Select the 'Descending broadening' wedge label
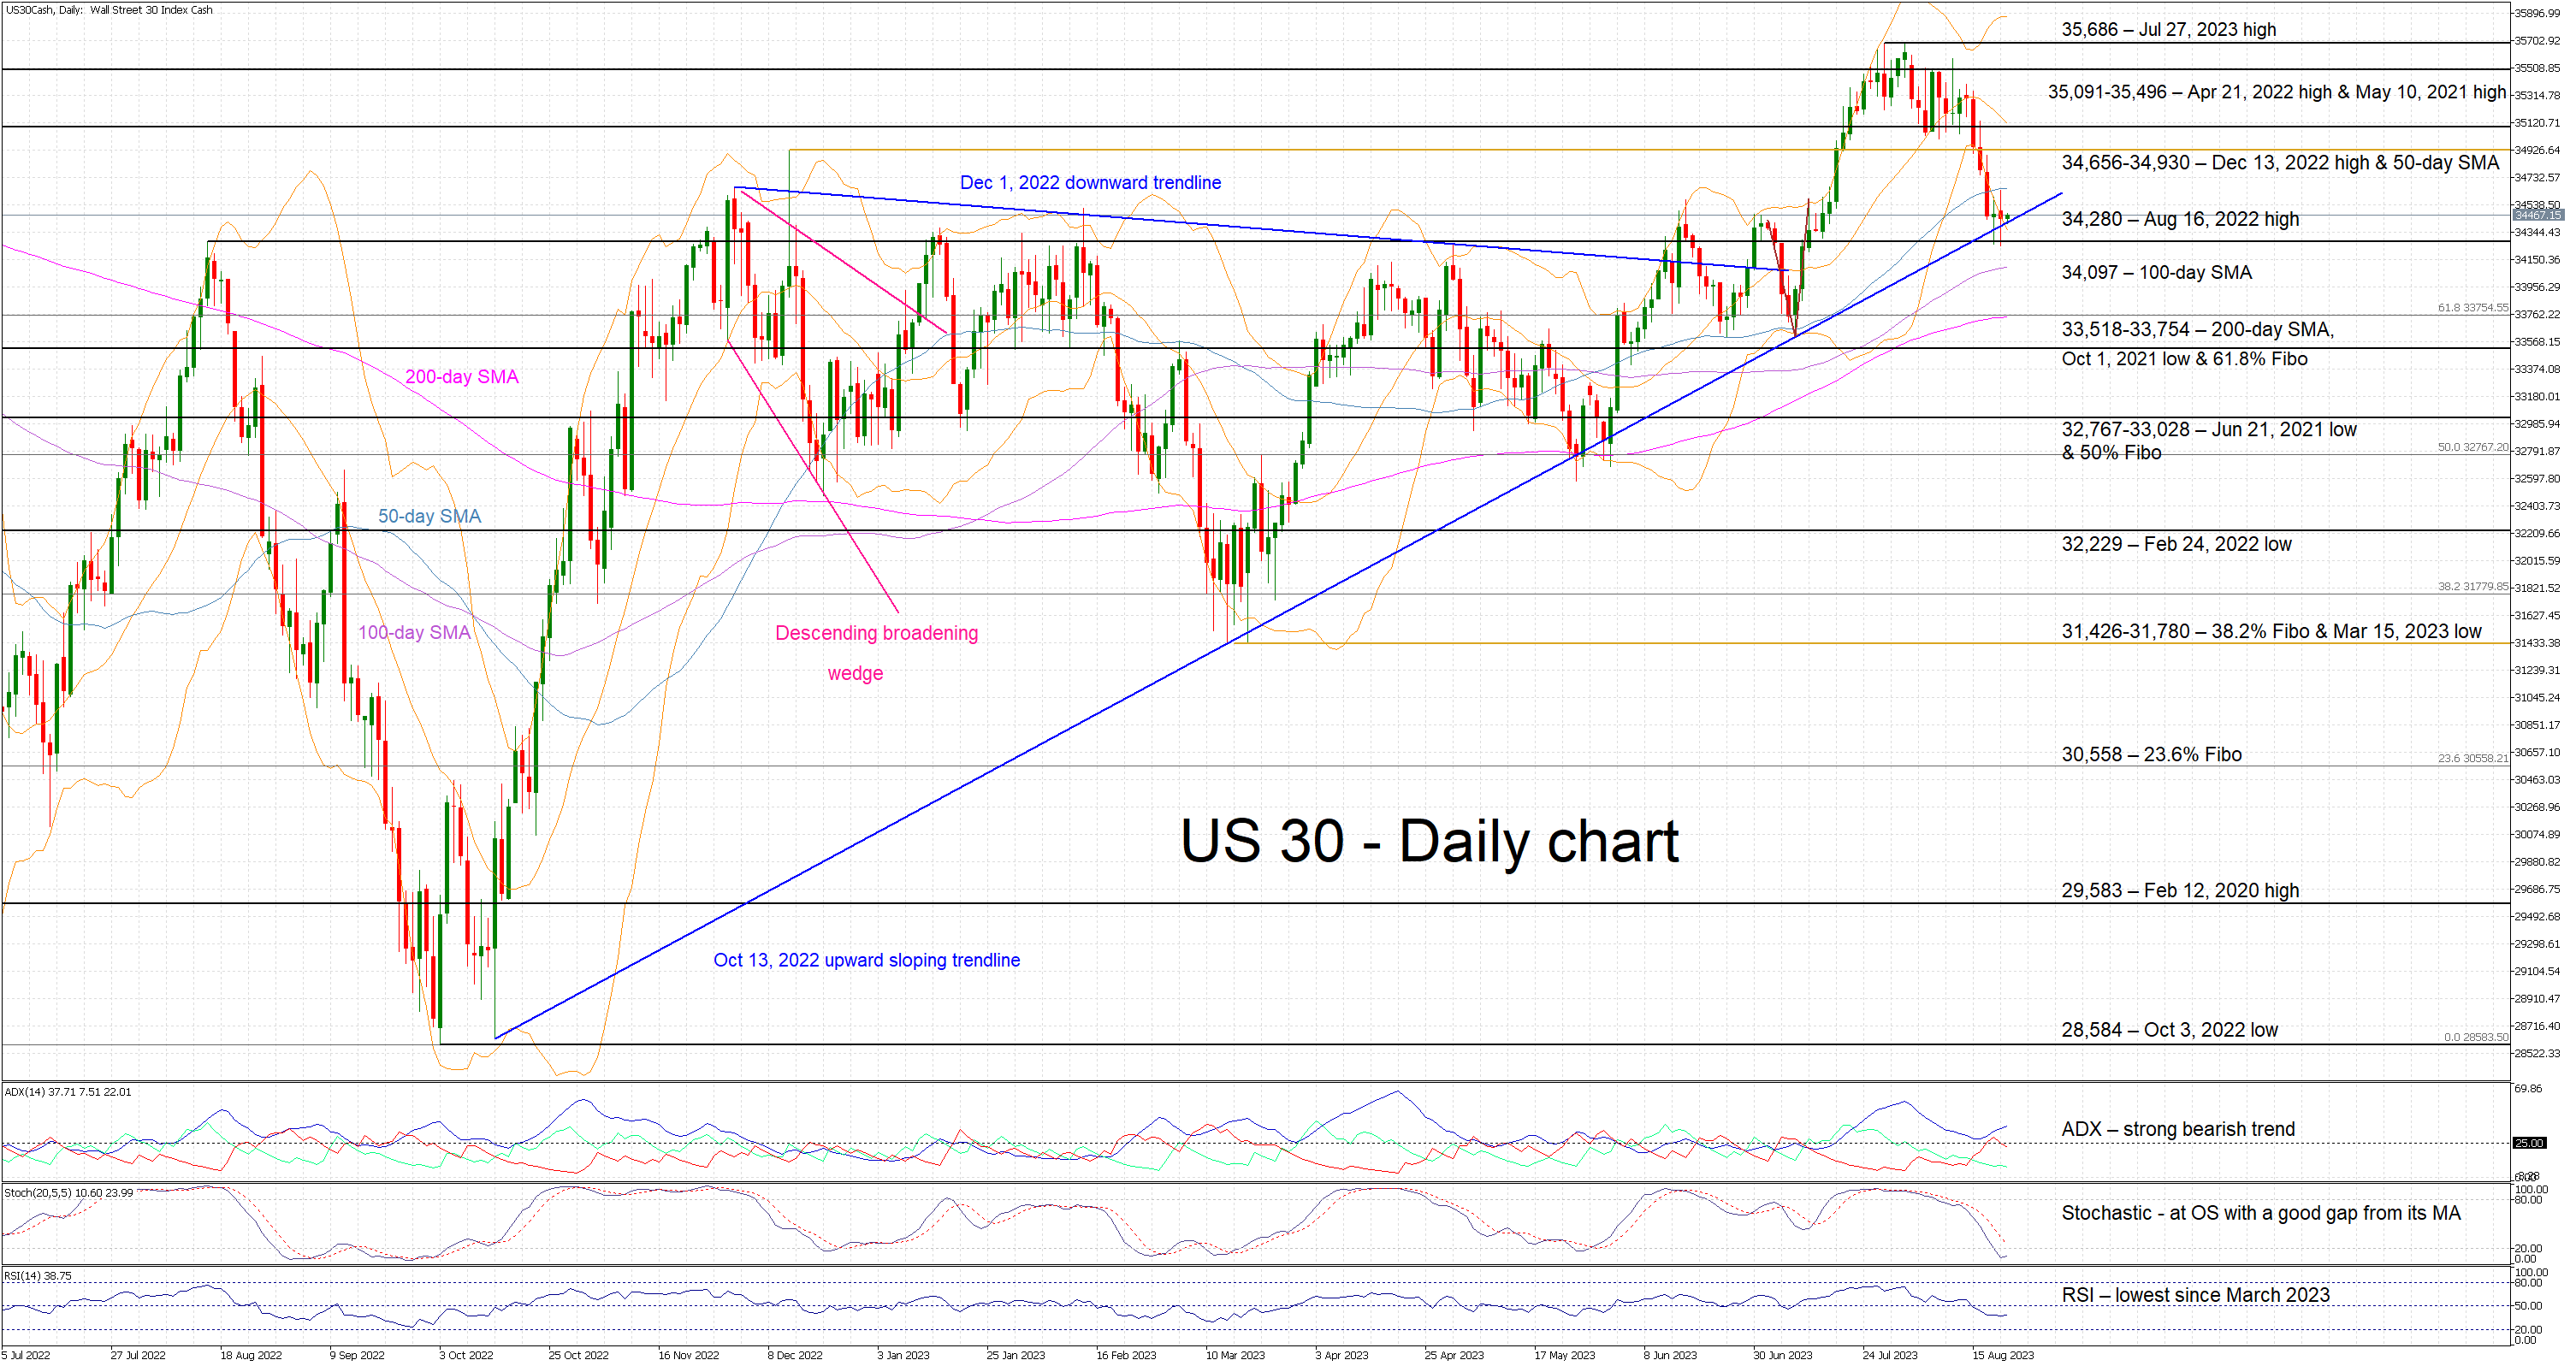 click(x=876, y=633)
